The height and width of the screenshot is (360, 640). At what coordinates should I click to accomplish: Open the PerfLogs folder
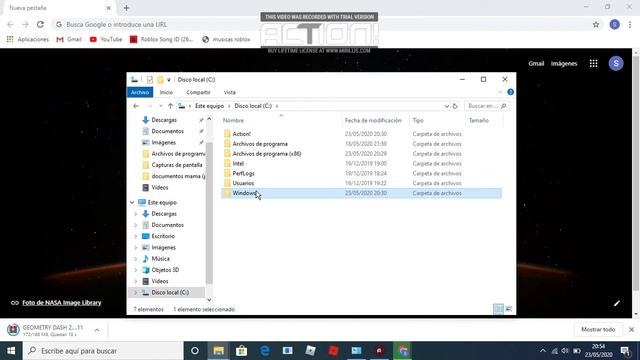pos(243,173)
